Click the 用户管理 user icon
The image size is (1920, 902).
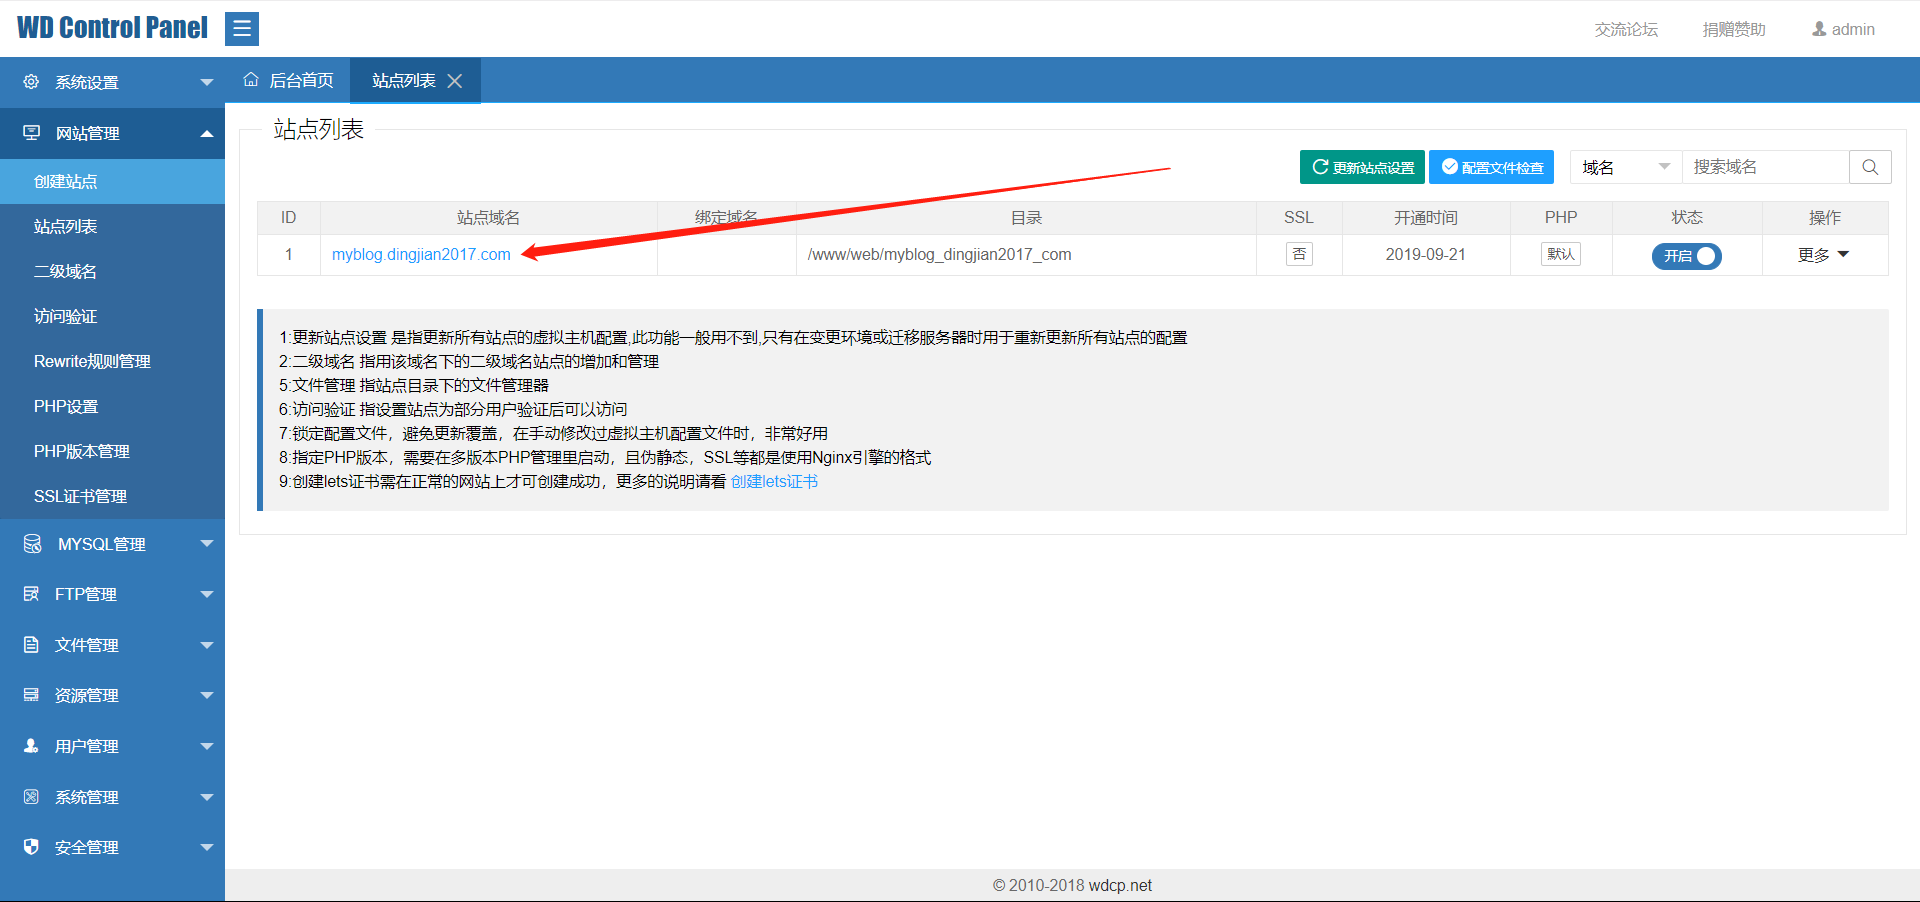click(31, 745)
